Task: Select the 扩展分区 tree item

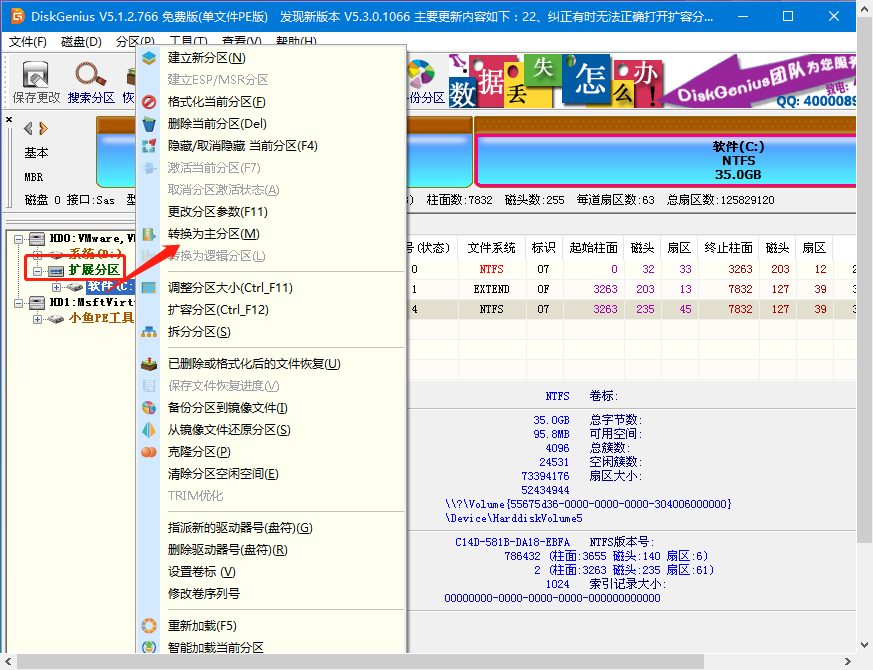Action: (x=94, y=271)
